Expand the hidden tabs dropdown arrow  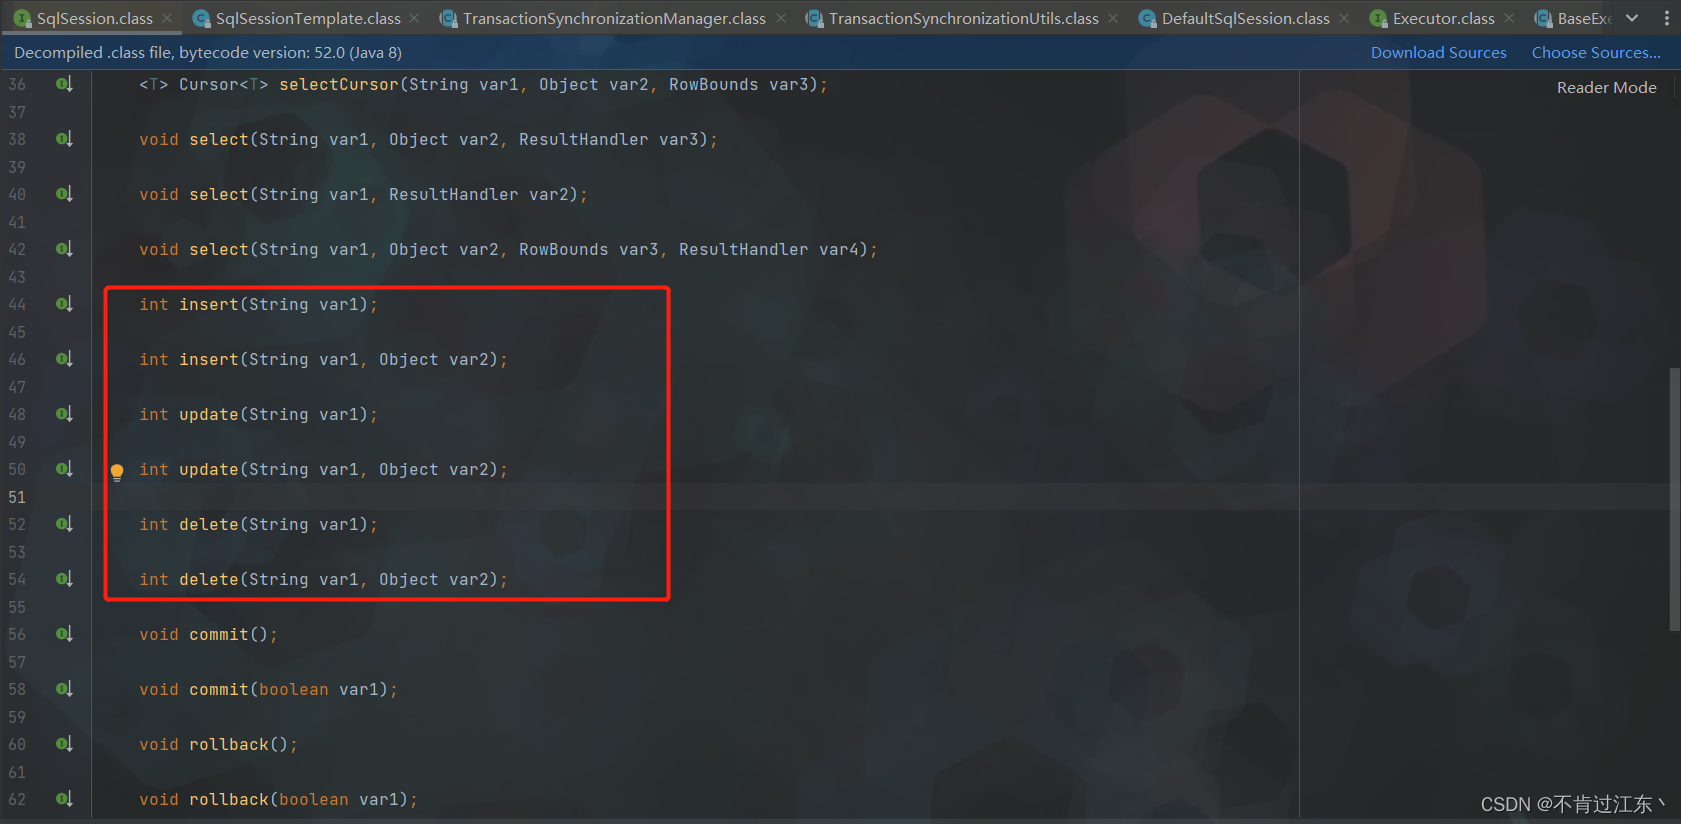tap(1632, 18)
